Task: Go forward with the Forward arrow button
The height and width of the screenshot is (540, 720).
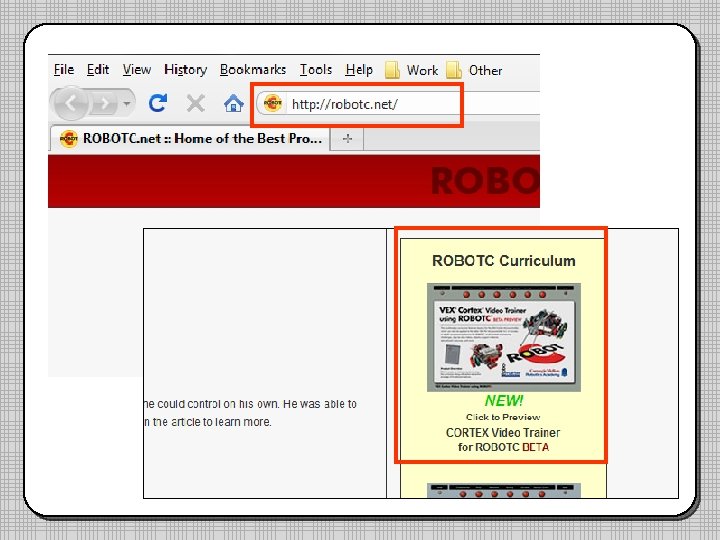Action: (105, 103)
